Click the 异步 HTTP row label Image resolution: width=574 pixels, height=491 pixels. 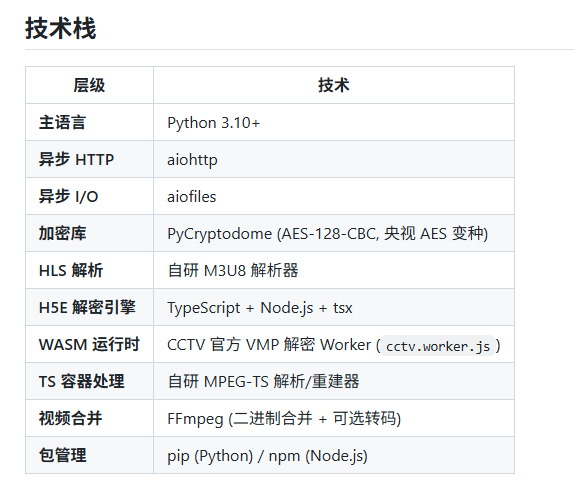coord(77,160)
